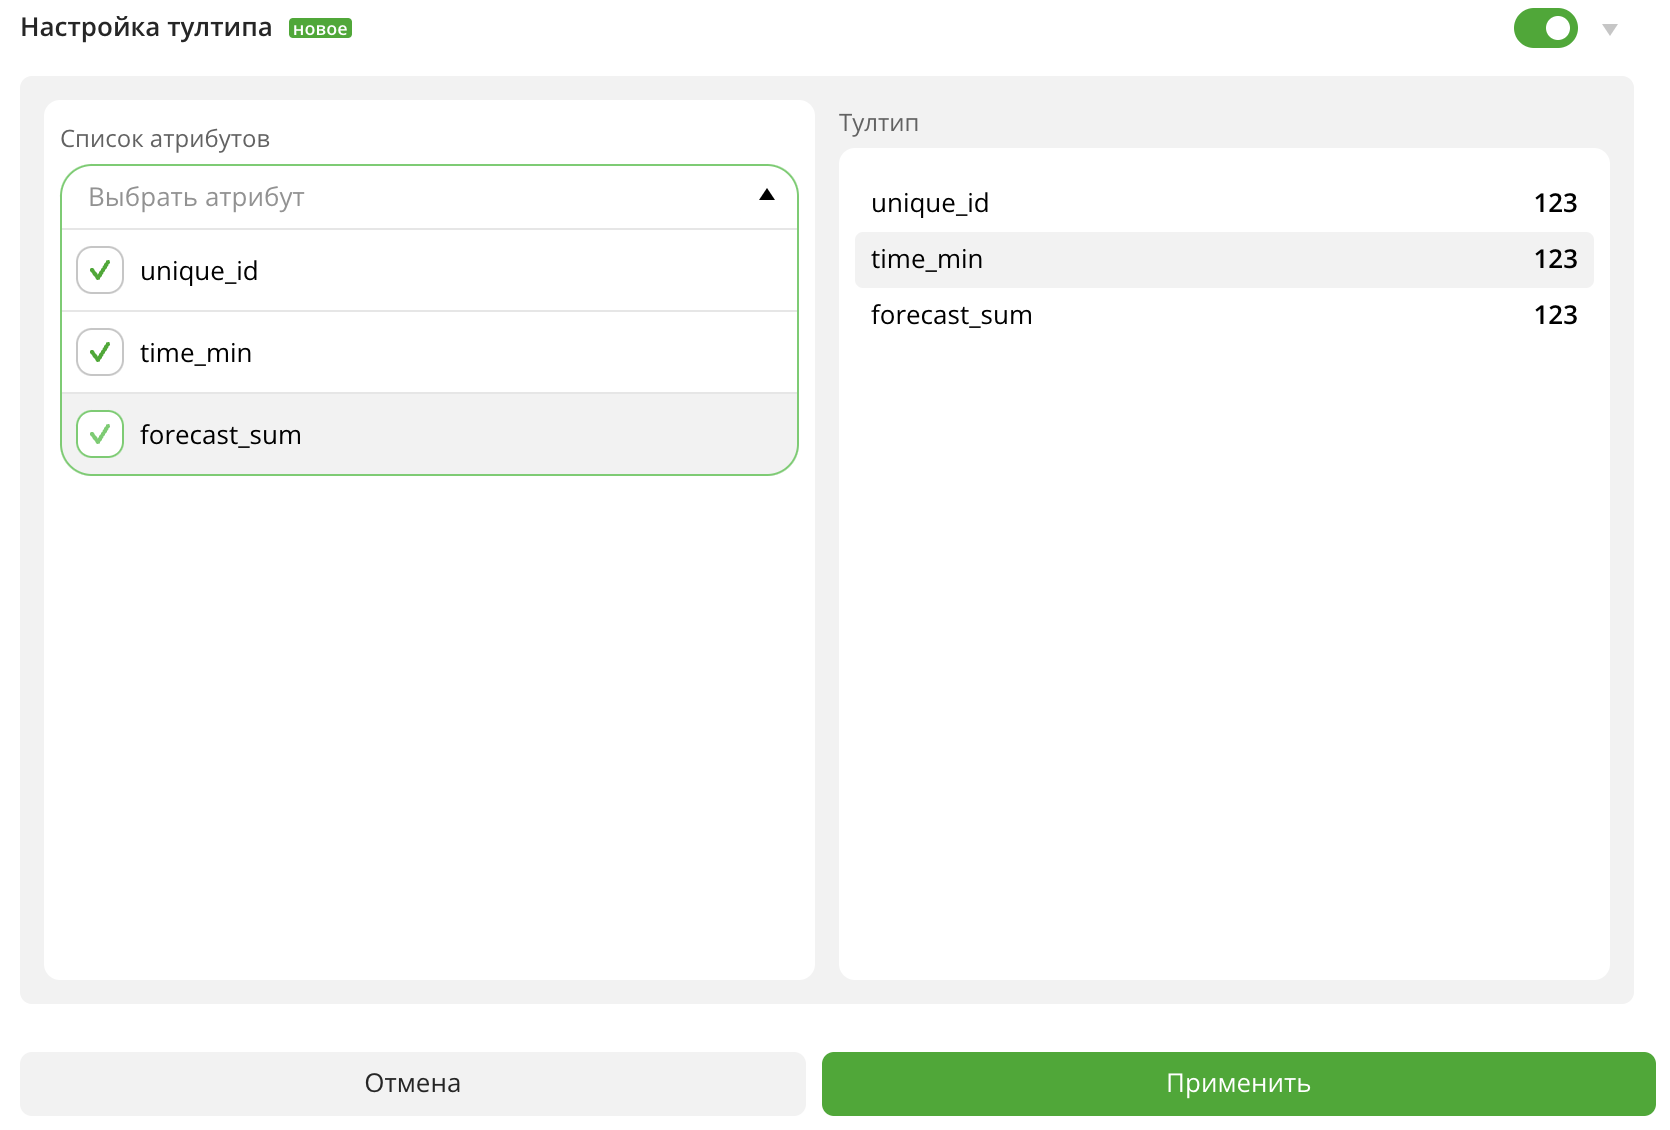
Task: Collapse the attribute dropdown triangle arrow
Action: click(x=767, y=195)
